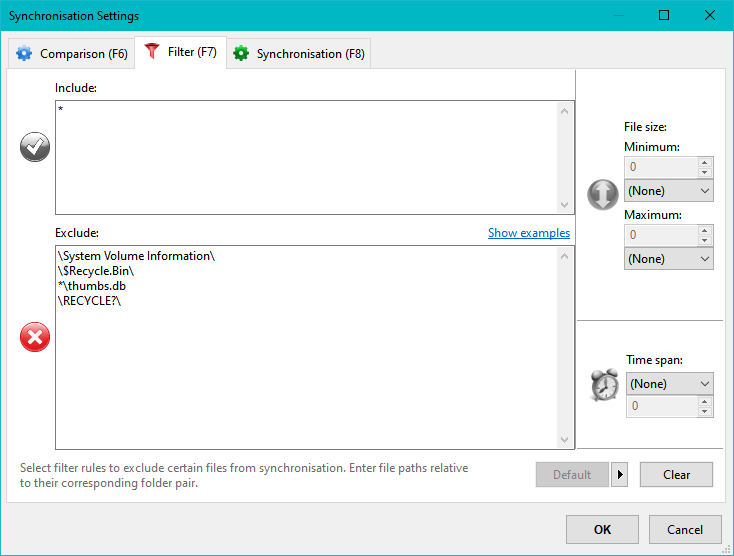
Task: Click the grey checkmark include filter icon
Action: point(35,147)
